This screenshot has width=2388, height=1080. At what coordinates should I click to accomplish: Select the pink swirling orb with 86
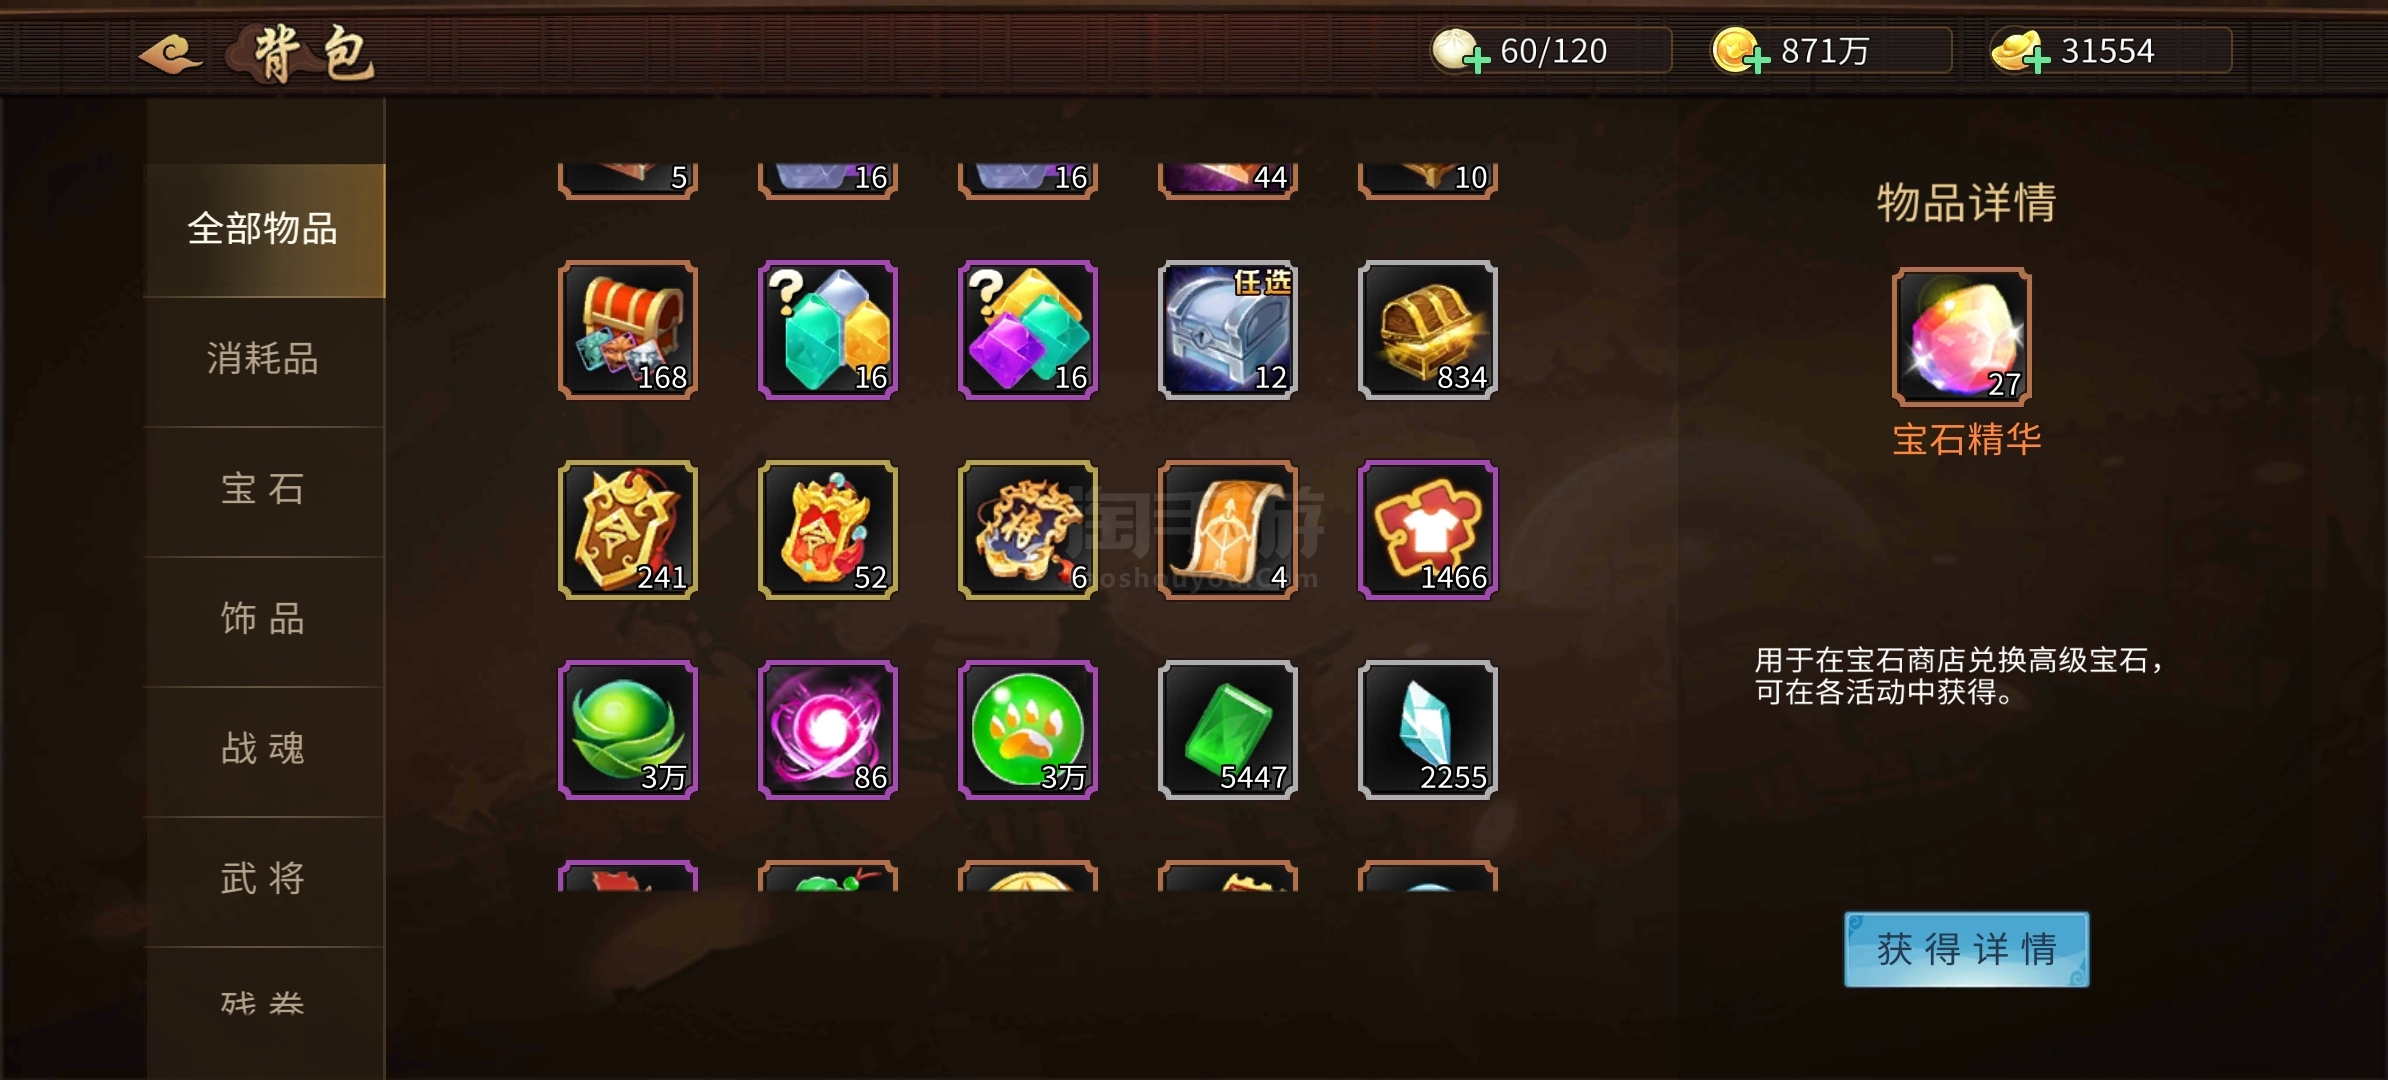[x=828, y=730]
